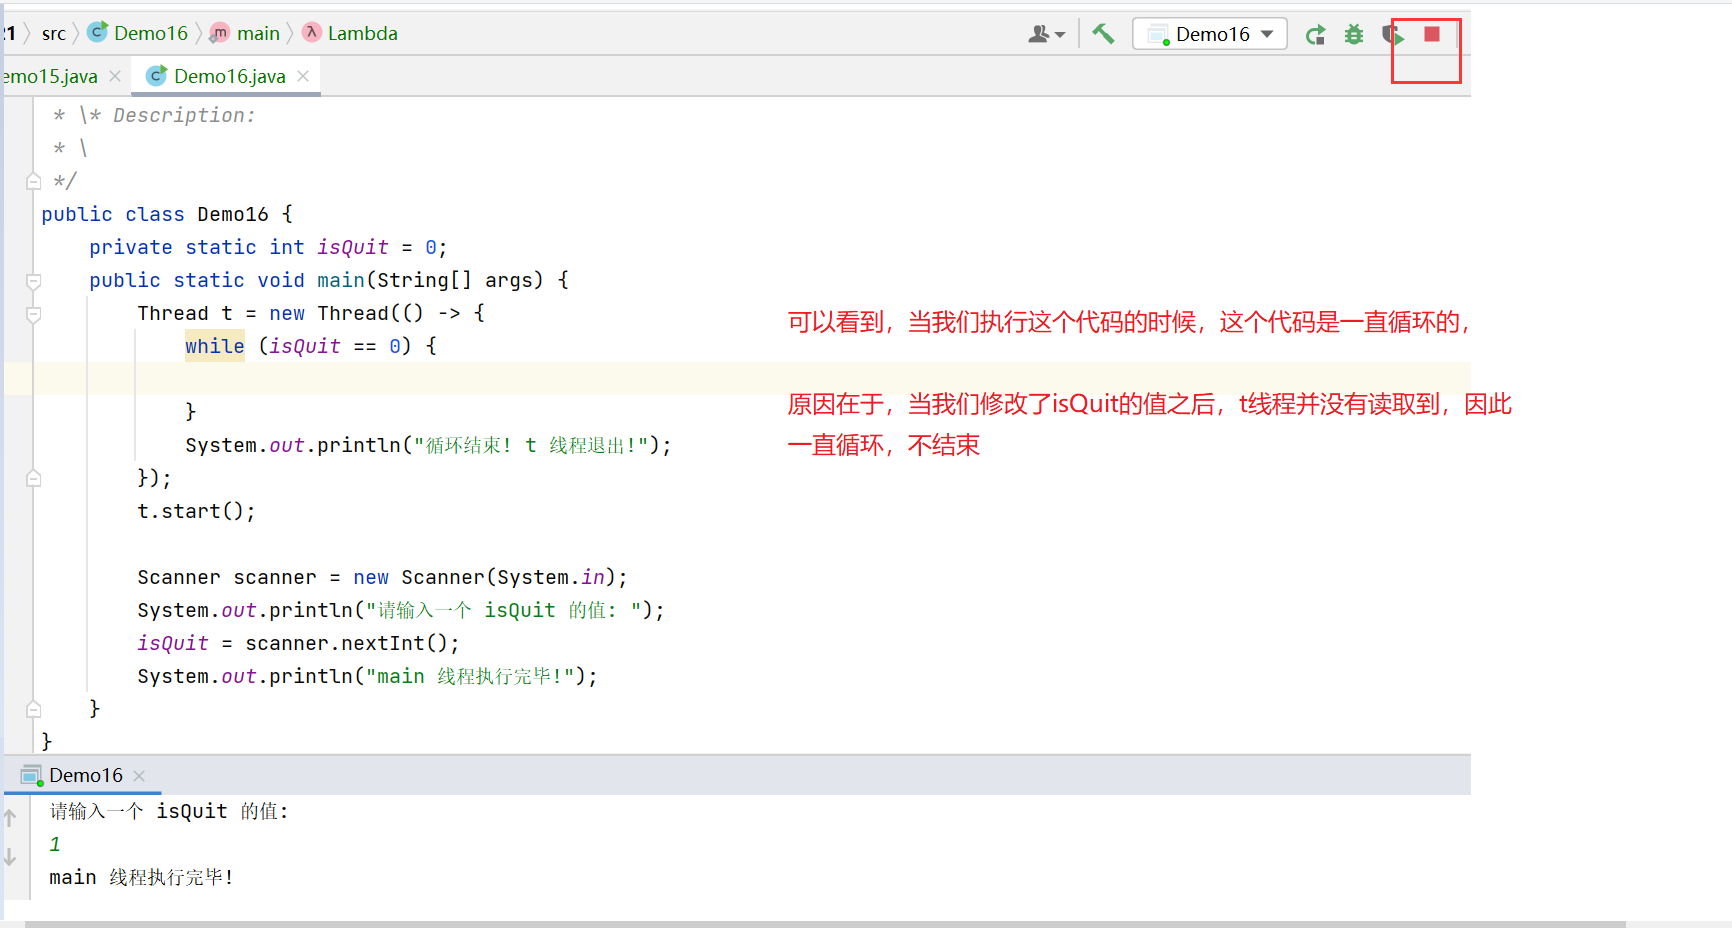Collapse the lambda body fold marker
Screen dimensions: 1732x928
point(33,314)
